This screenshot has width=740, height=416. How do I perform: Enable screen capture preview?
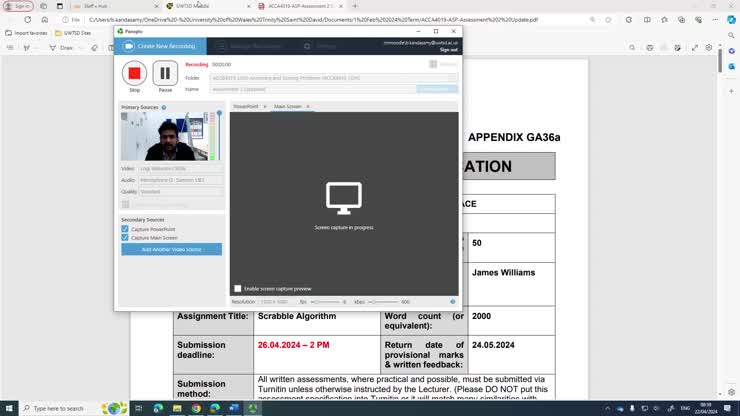(x=238, y=288)
